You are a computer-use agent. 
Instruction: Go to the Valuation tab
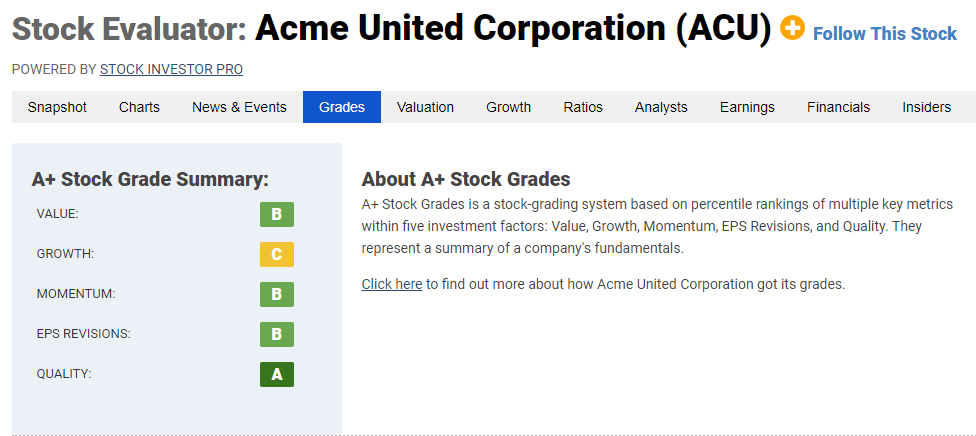pyautogui.click(x=426, y=107)
